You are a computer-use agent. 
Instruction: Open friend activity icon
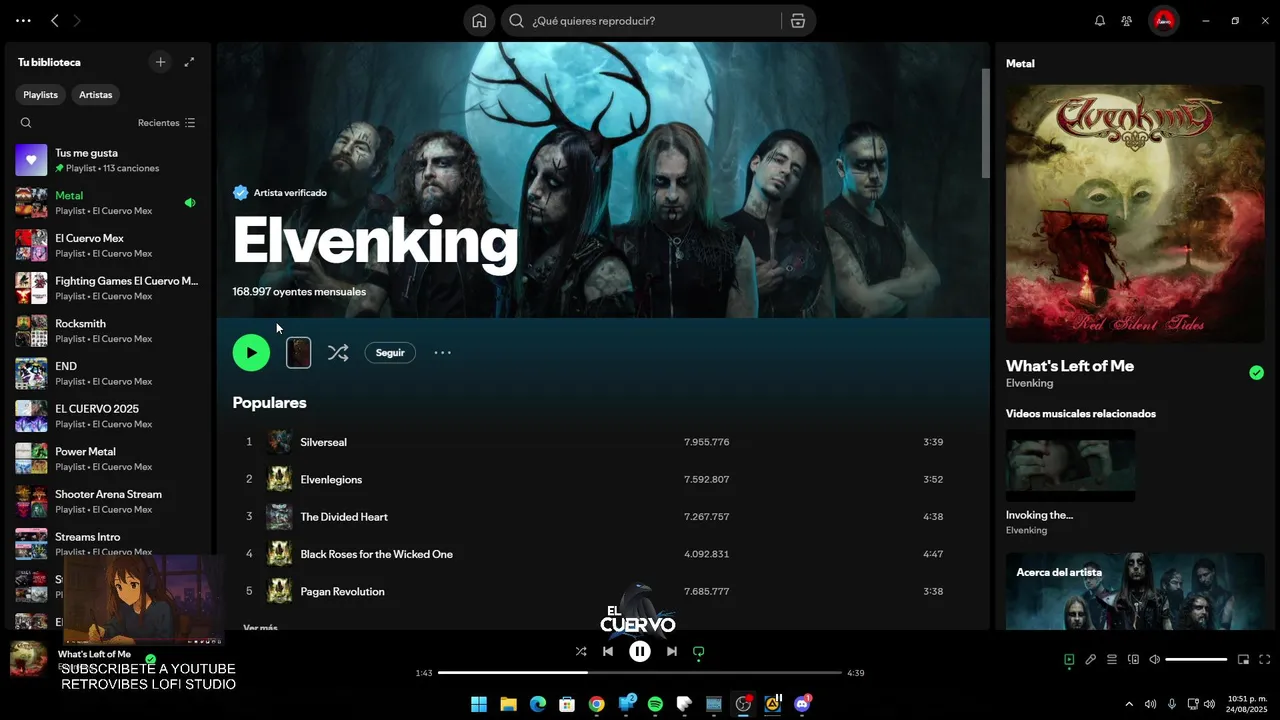coord(1127,21)
